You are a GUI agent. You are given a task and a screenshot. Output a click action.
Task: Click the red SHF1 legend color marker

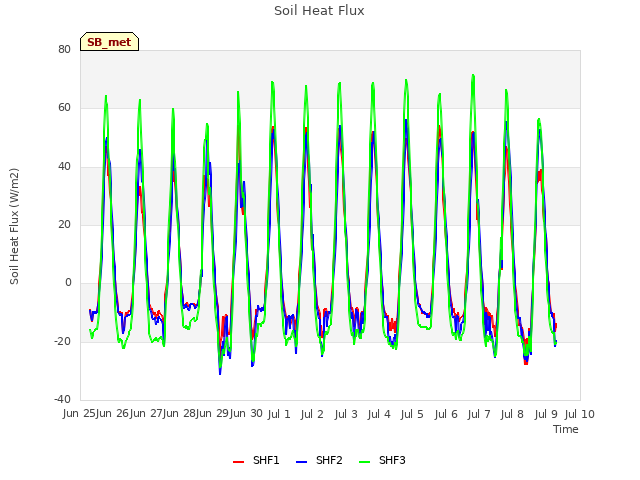click(x=238, y=462)
